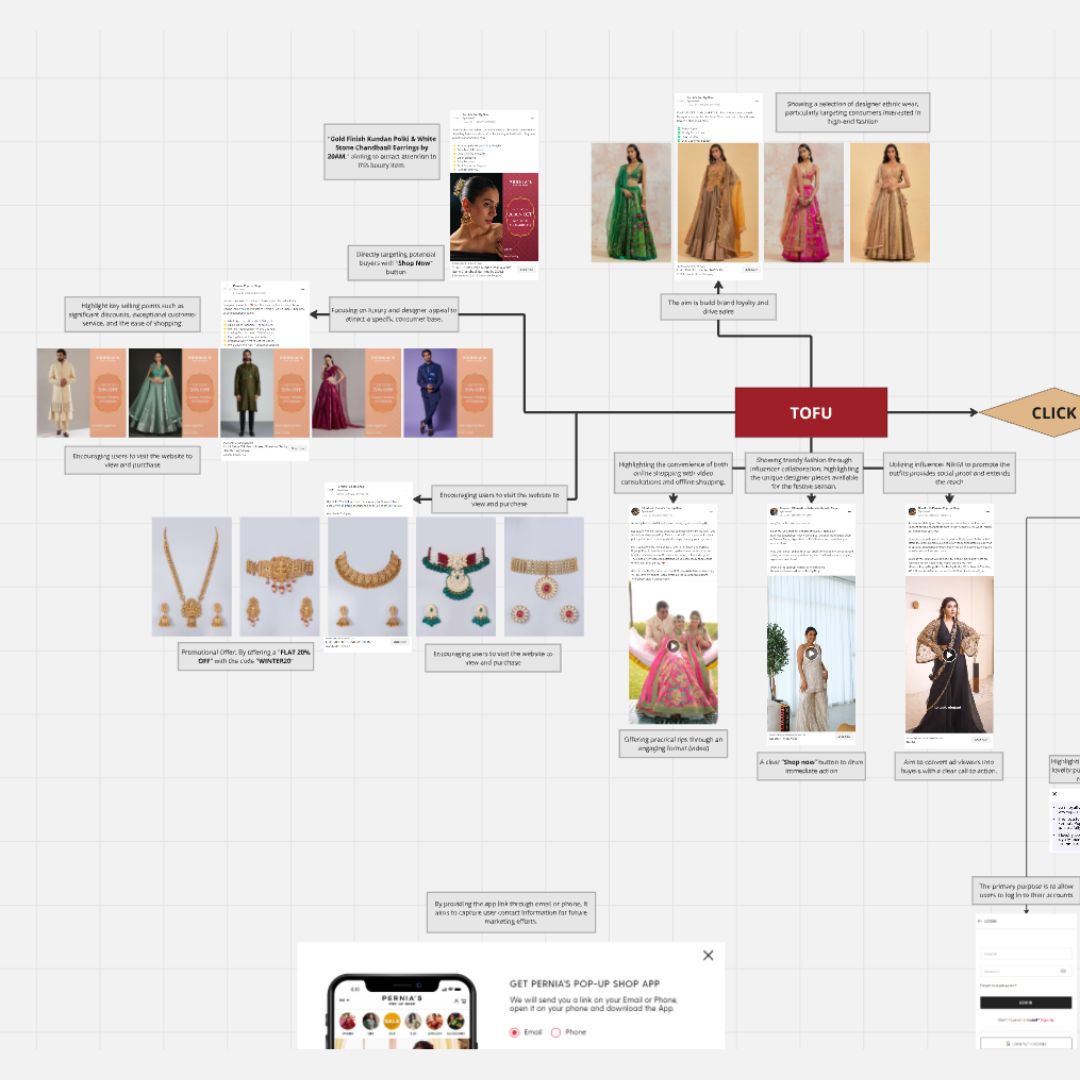
Task: Select the hot pink lehenga model image
Action: (x=804, y=202)
